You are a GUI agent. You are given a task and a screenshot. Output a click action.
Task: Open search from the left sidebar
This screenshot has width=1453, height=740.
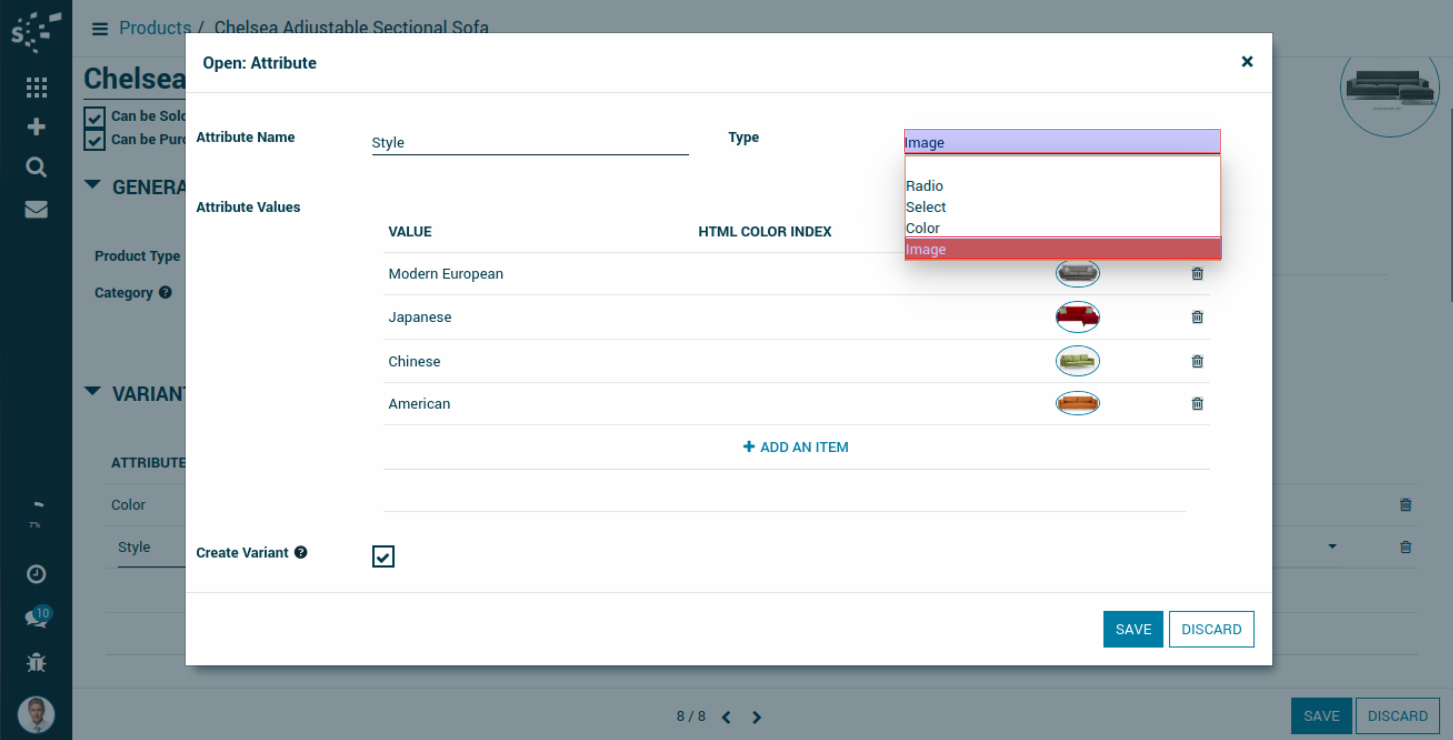click(x=36, y=167)
